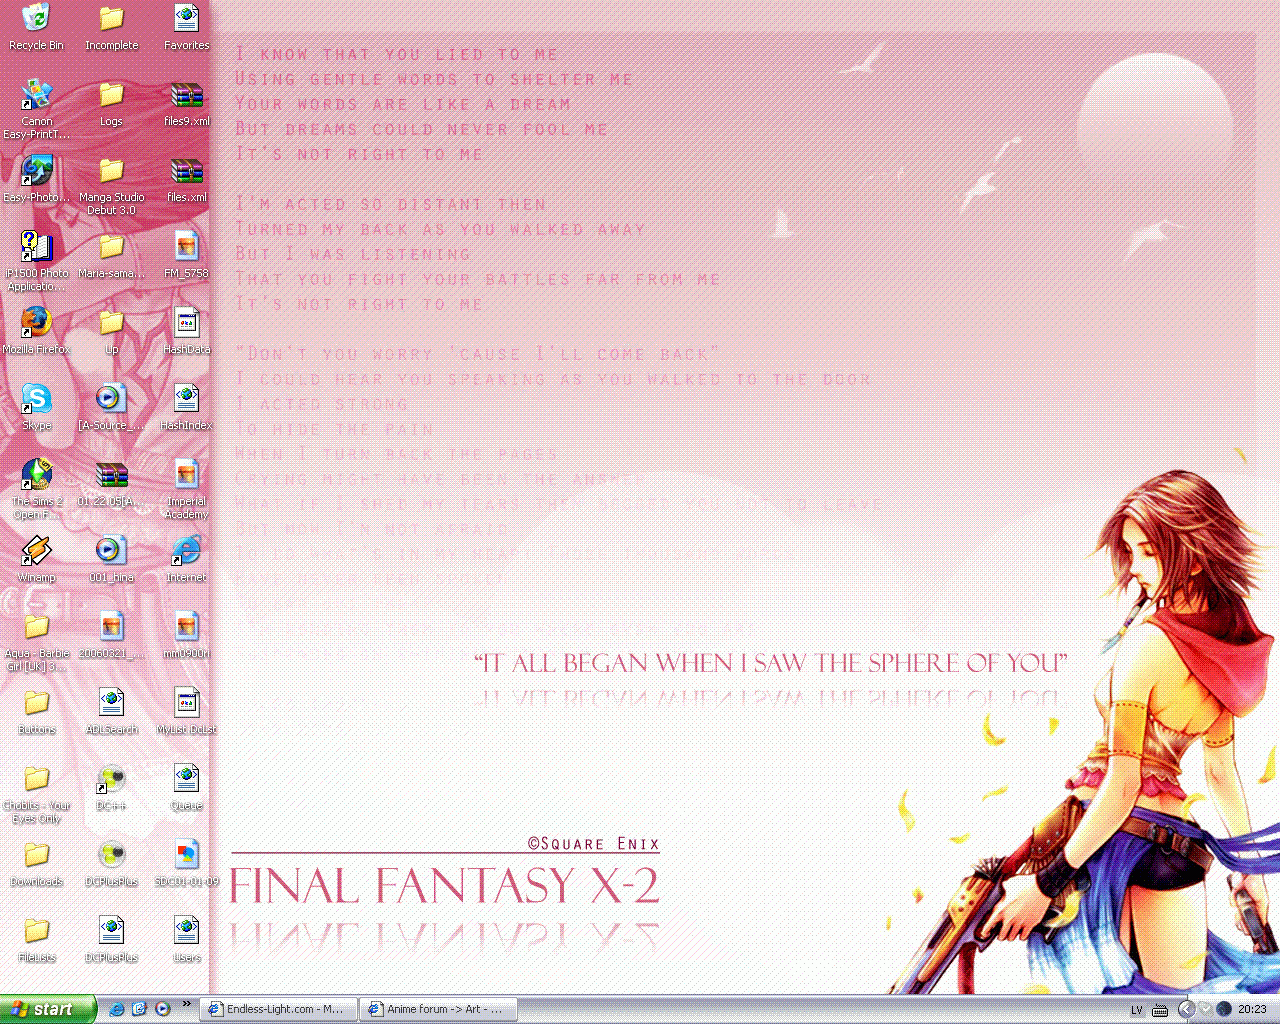This screenshot has height=1024, width=1280.
Task: Open the Recycle Bin desktop icon
Action: 36,27
